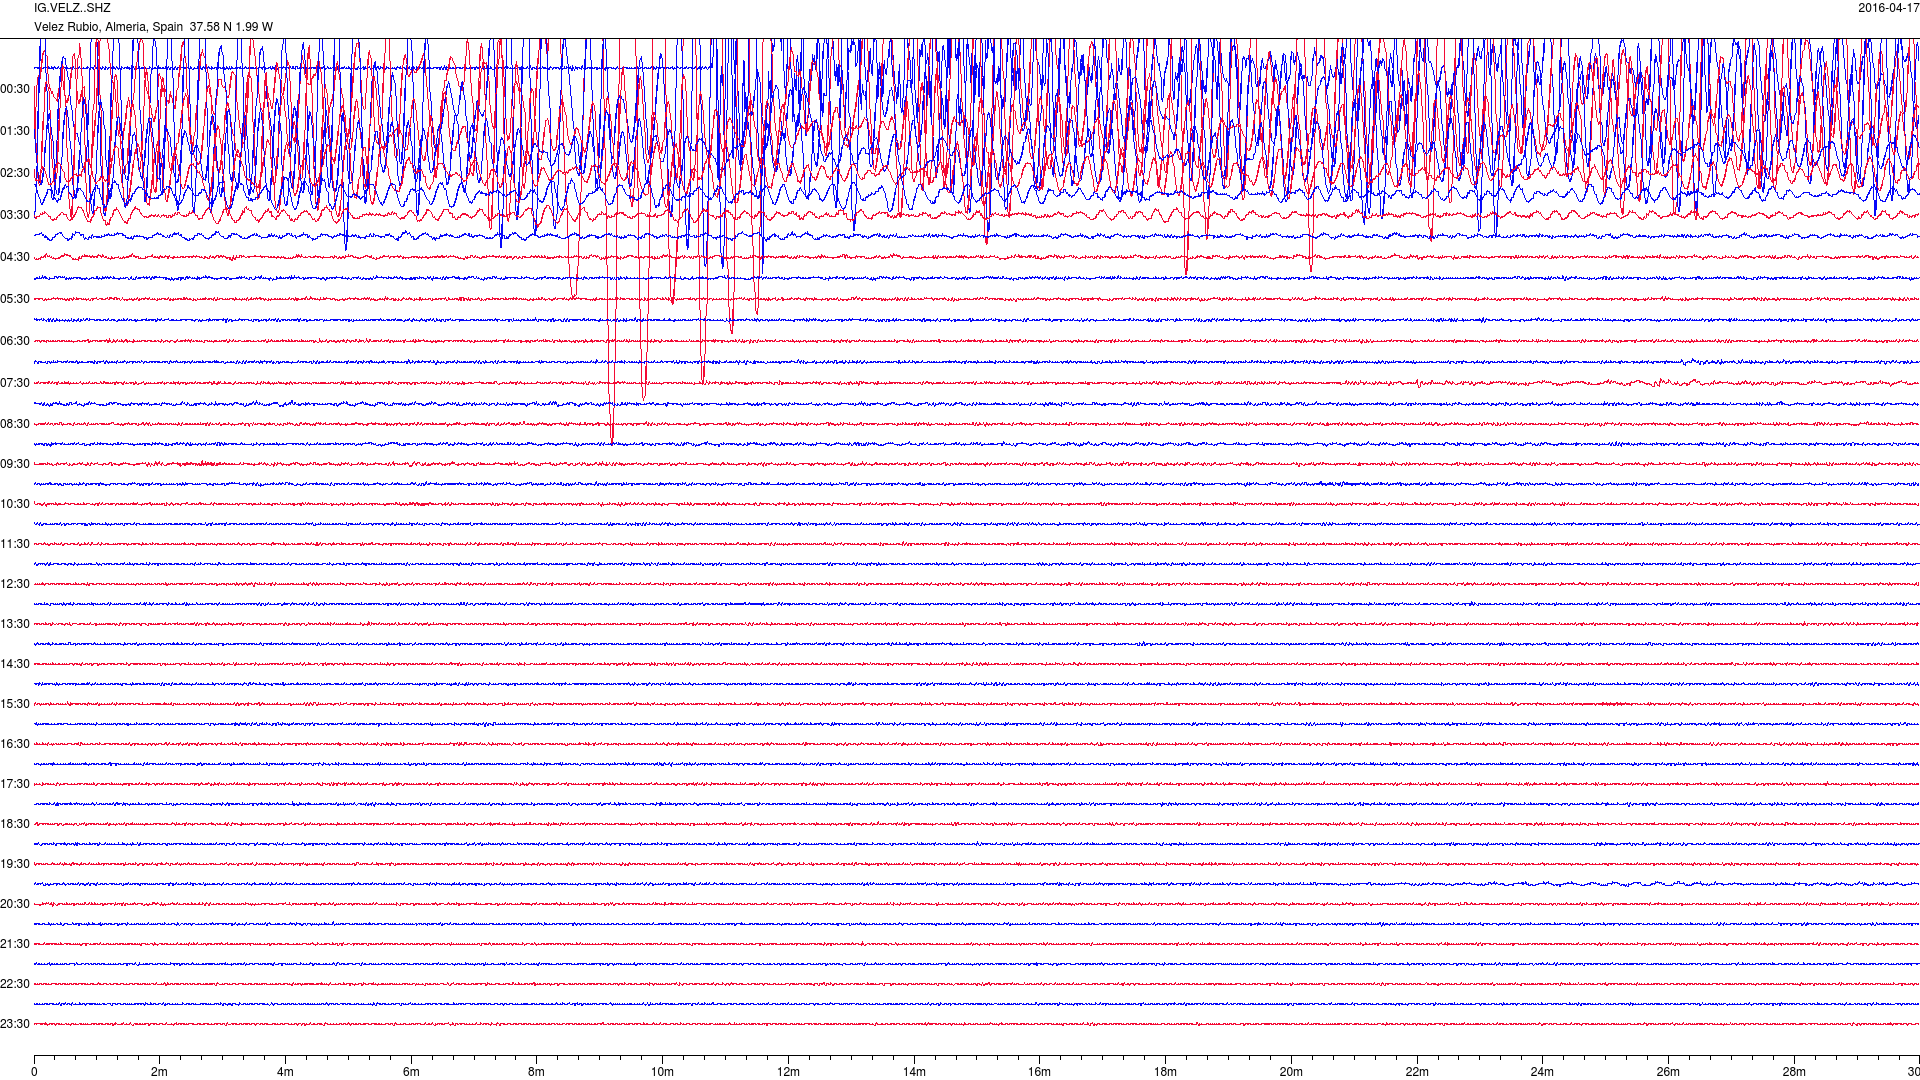
Task: Click the 28m axis tick label
Action: point(1794,1072)
